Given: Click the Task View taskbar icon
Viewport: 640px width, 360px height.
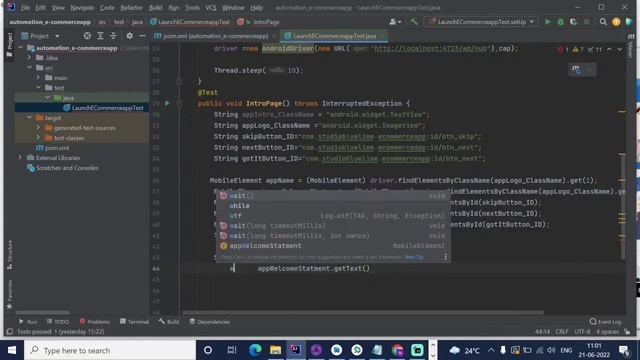Looking at the screenshot, I should [x=231, y=350].
